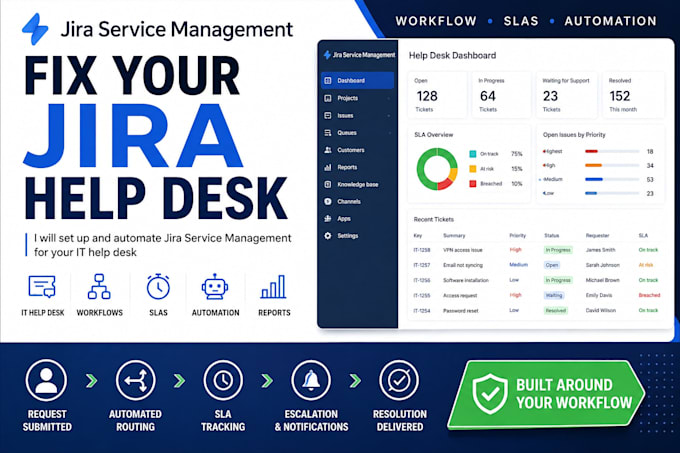Open the Waiting for Support card showing 23
The width and height of the screenshot is (680, 453).
566,95
